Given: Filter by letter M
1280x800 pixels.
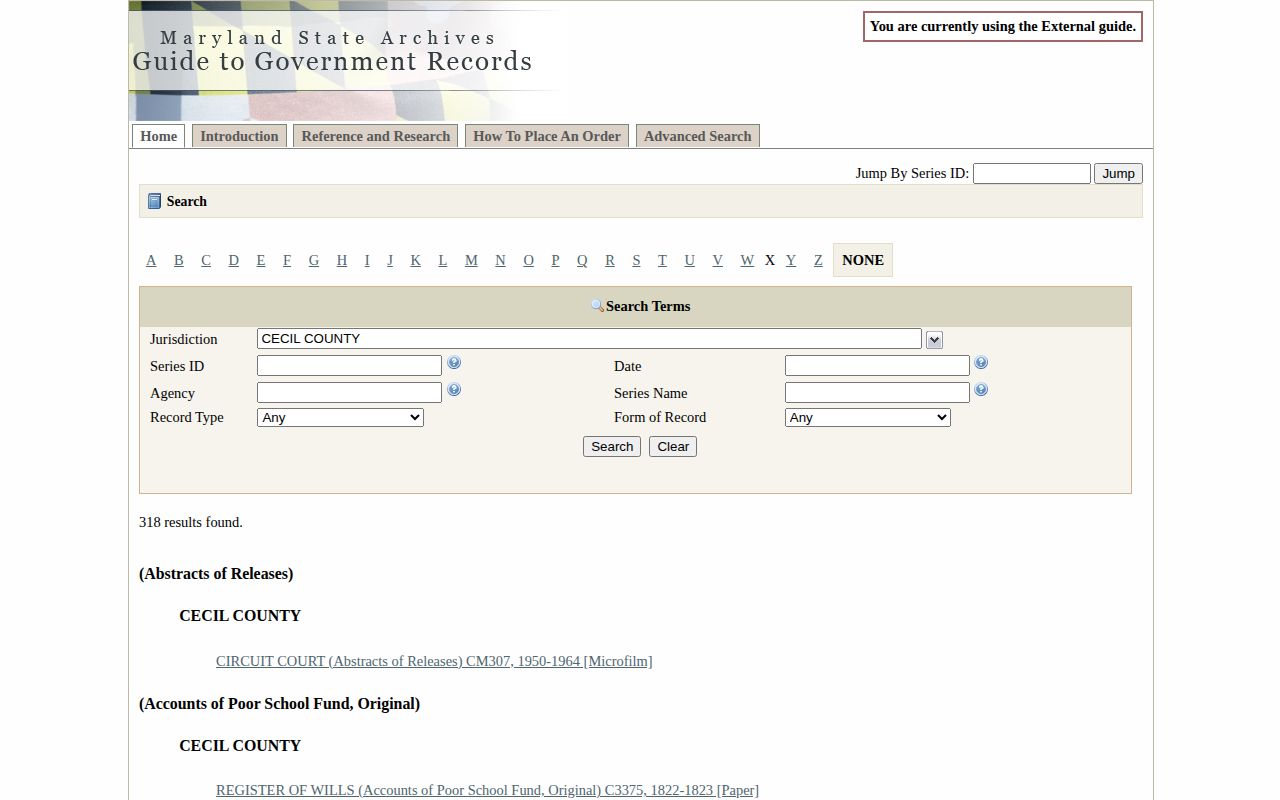Looking at the screenshot, I should tap(471, 260).
